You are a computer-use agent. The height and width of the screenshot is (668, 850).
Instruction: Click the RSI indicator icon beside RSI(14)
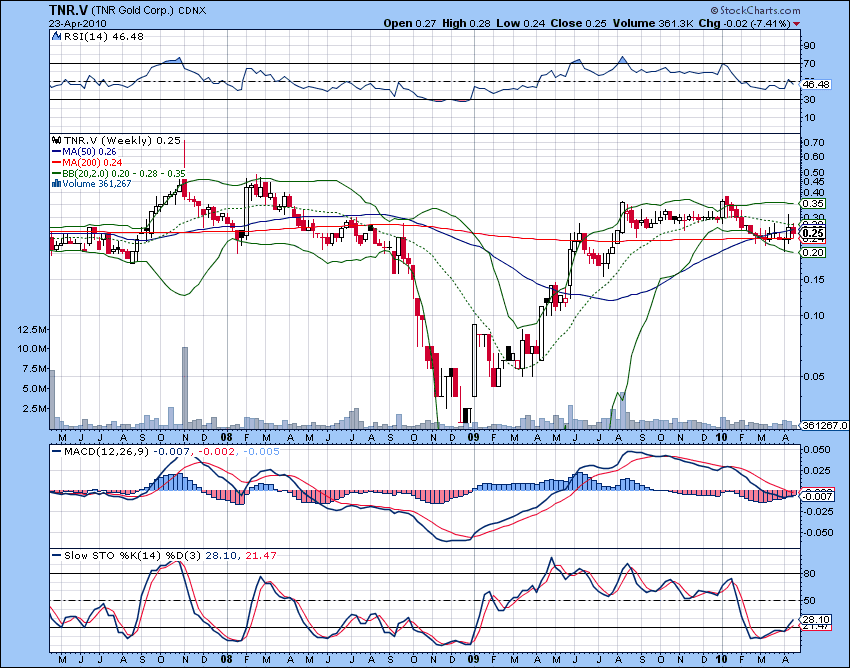tap(56, 36)
